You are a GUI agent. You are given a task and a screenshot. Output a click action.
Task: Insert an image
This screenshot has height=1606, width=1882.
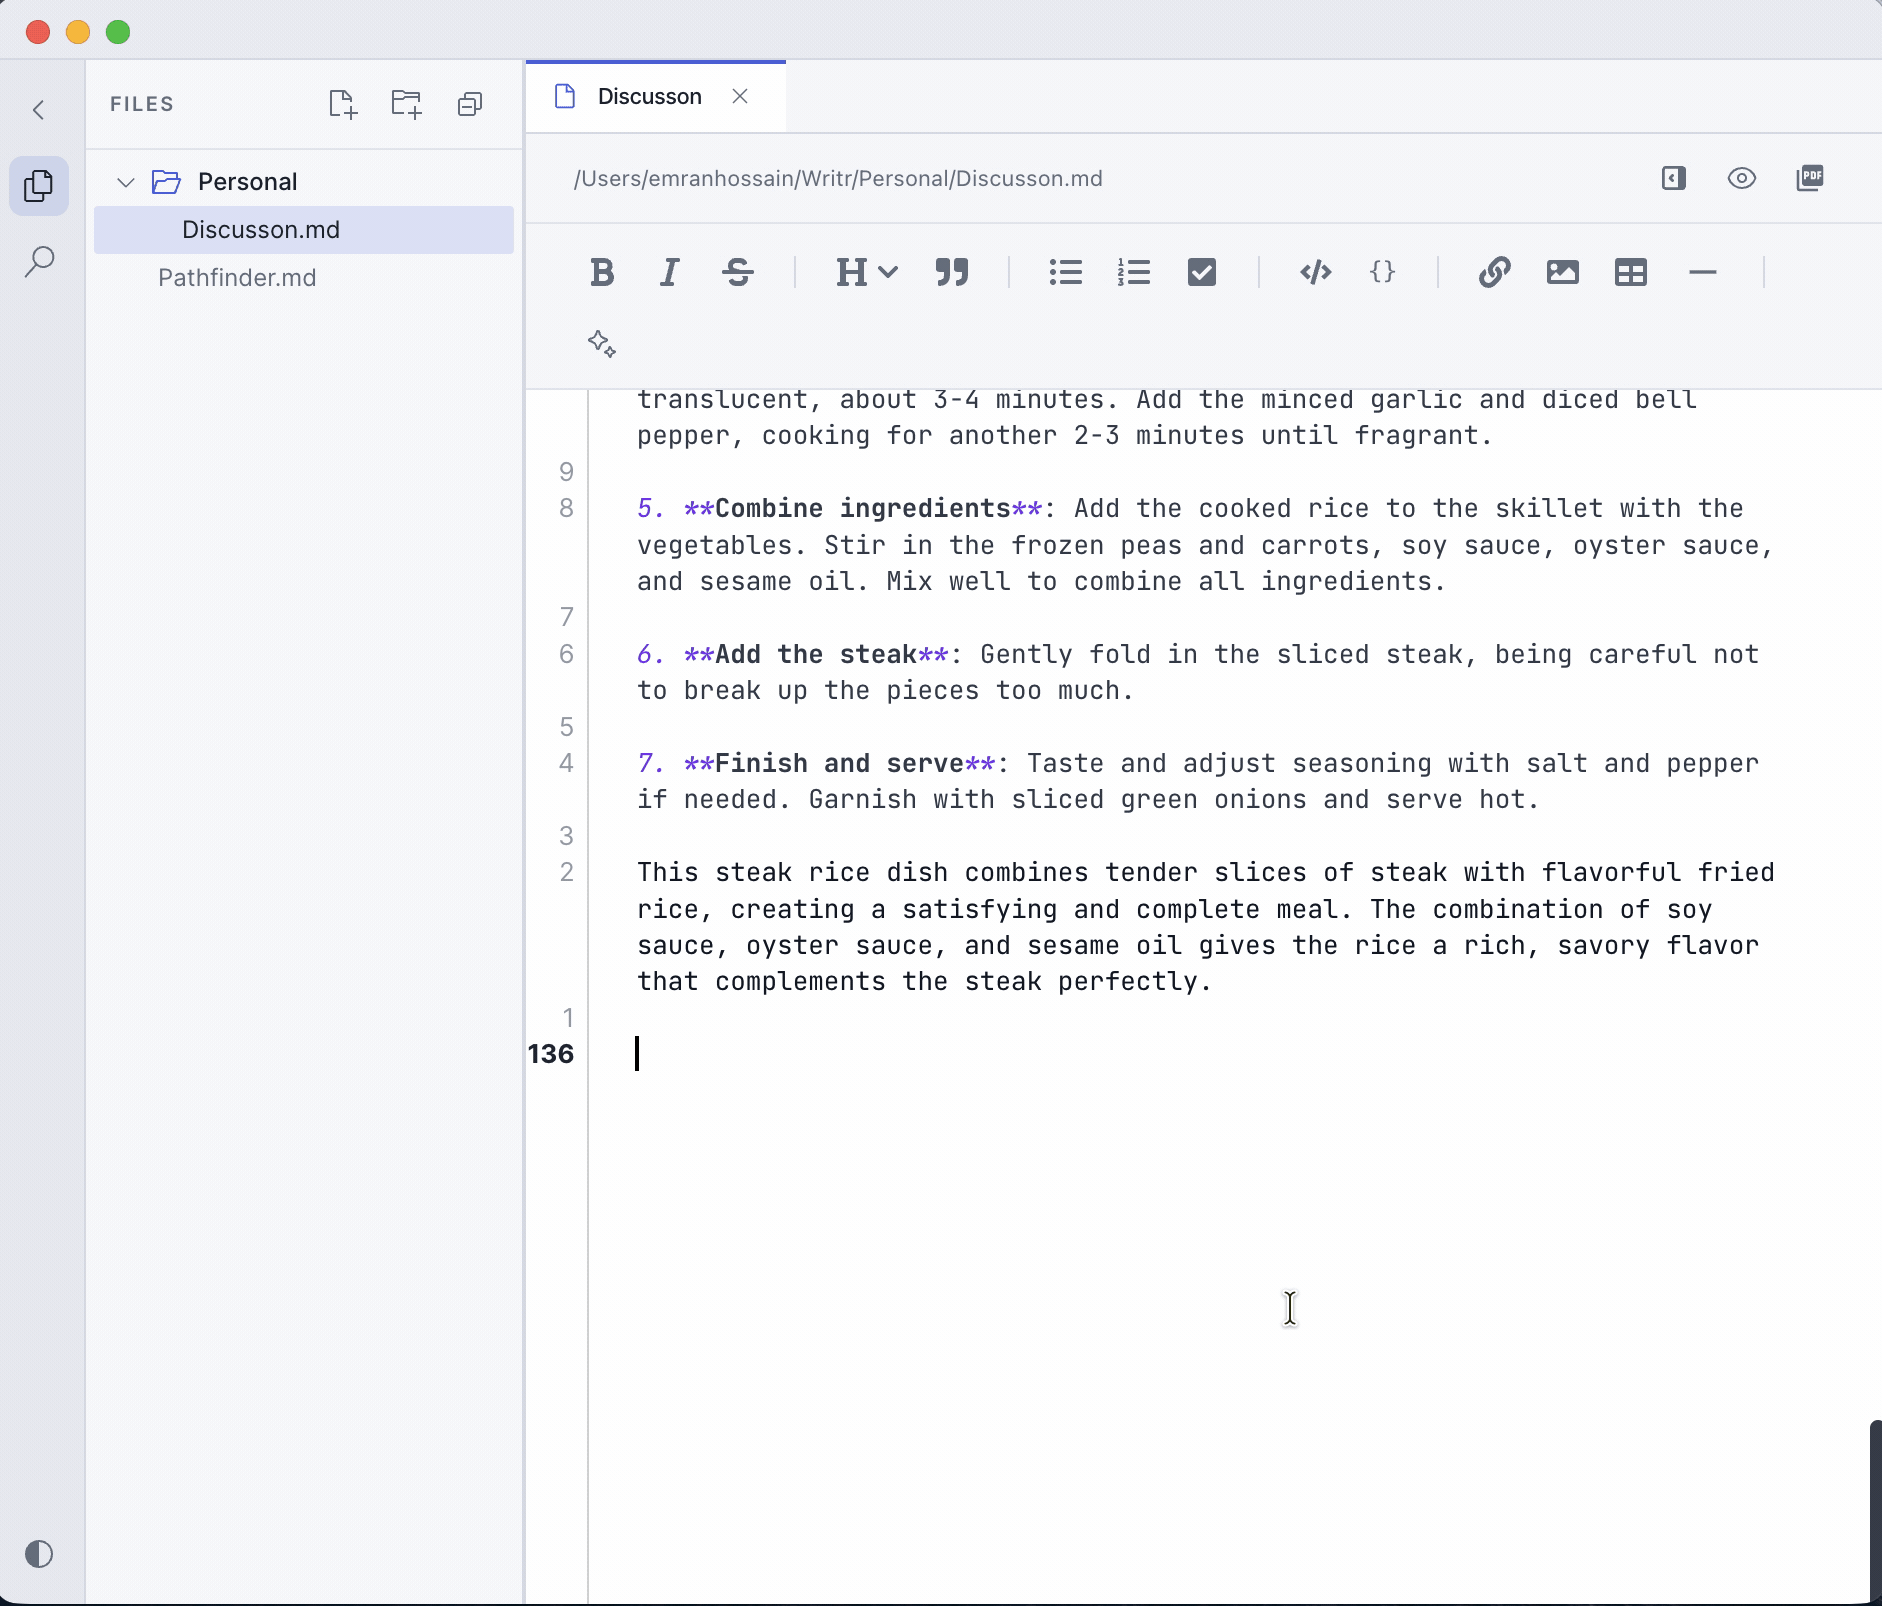[x=1563, y=272]
